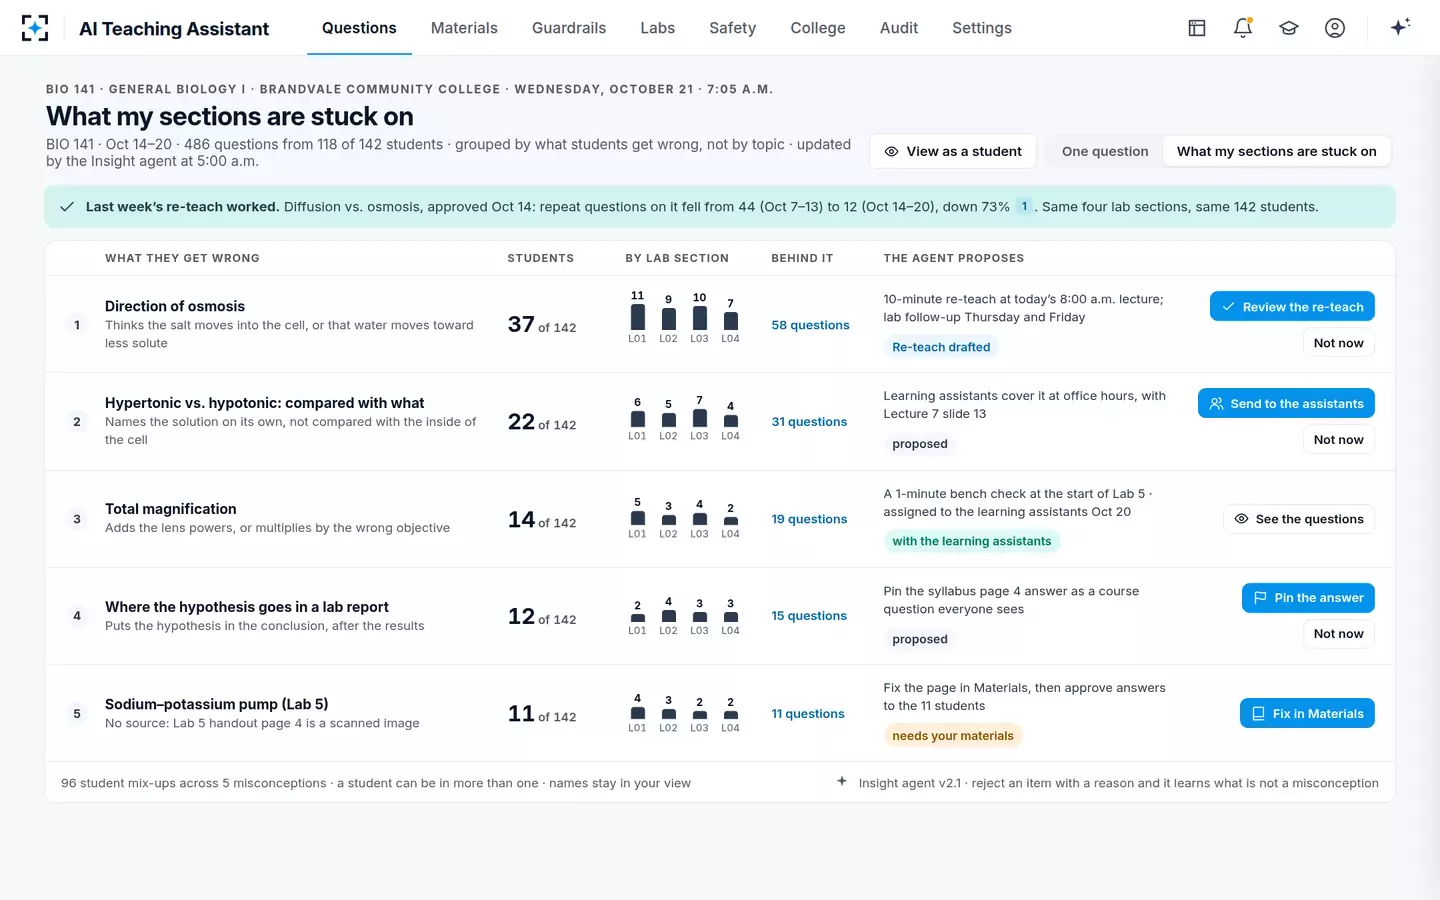
Task: Click the with the learning assistants badge
Action: [x=972, y=541]
